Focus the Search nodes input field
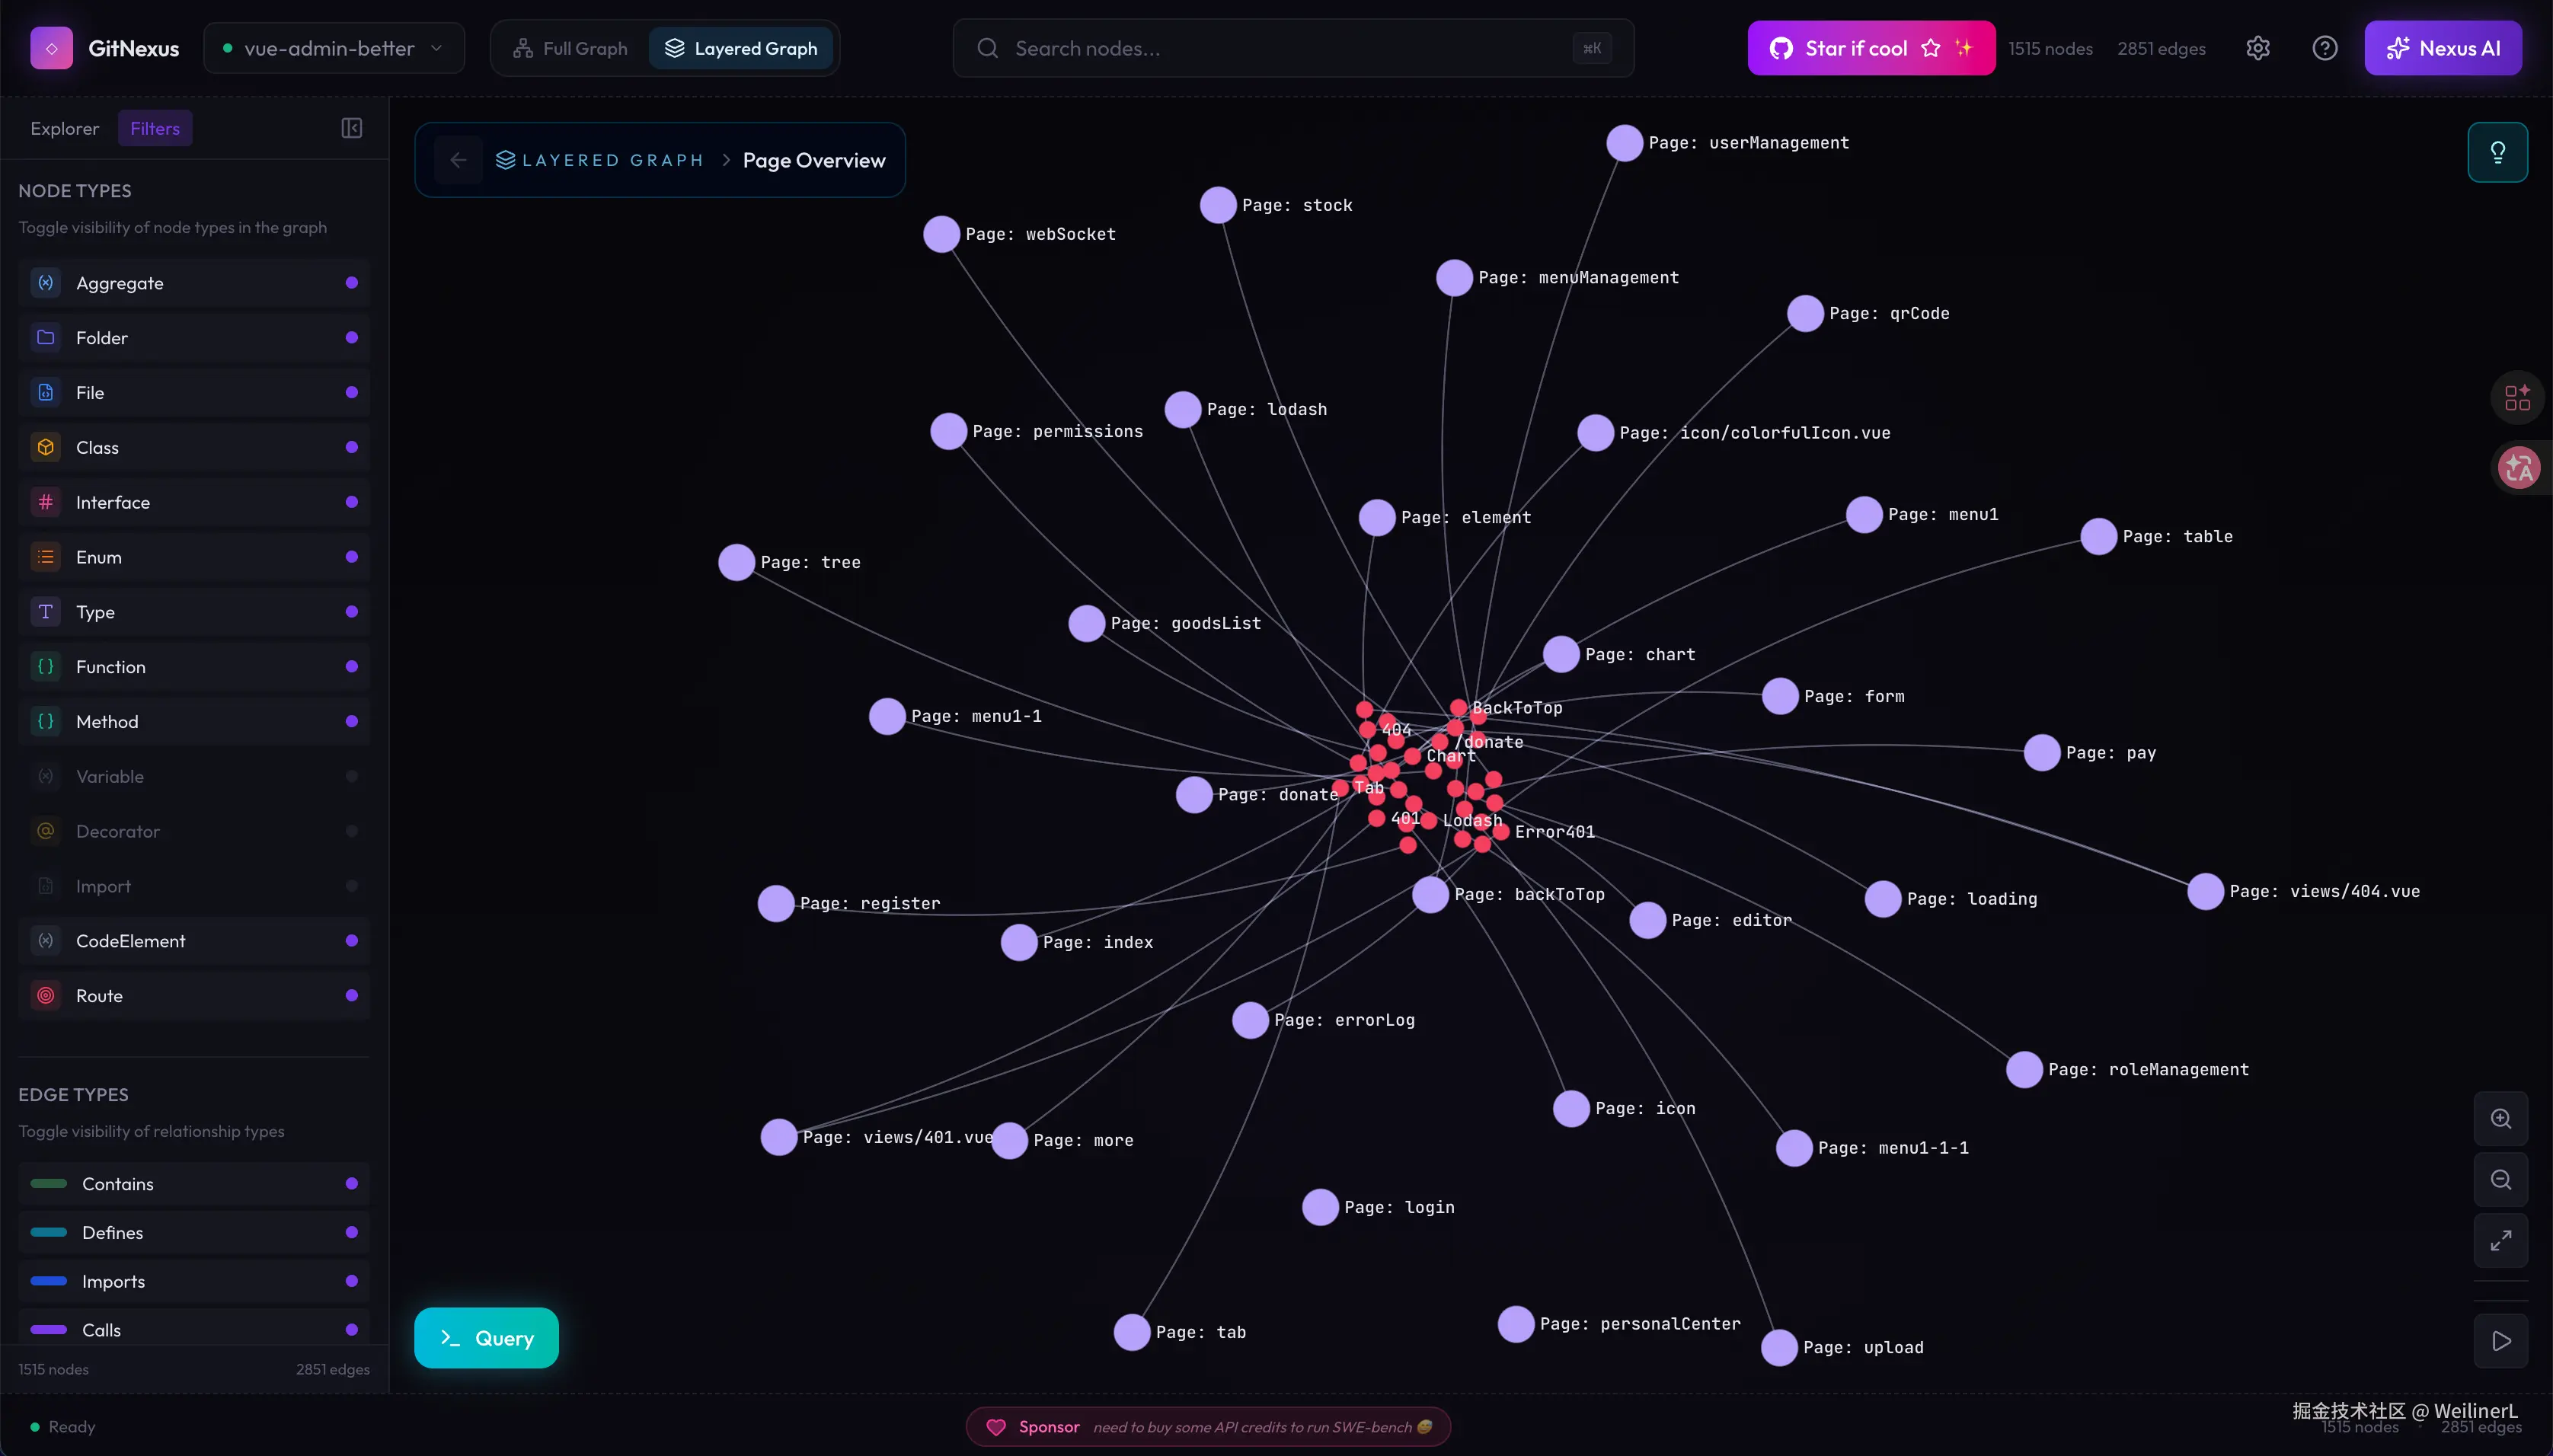This screenshot has width=2553, height=1456. pos(1293,48)
